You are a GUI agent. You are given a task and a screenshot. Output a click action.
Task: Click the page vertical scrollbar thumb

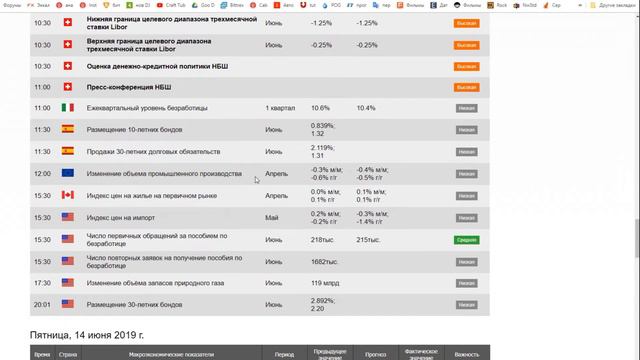click(x=637, y=238)
